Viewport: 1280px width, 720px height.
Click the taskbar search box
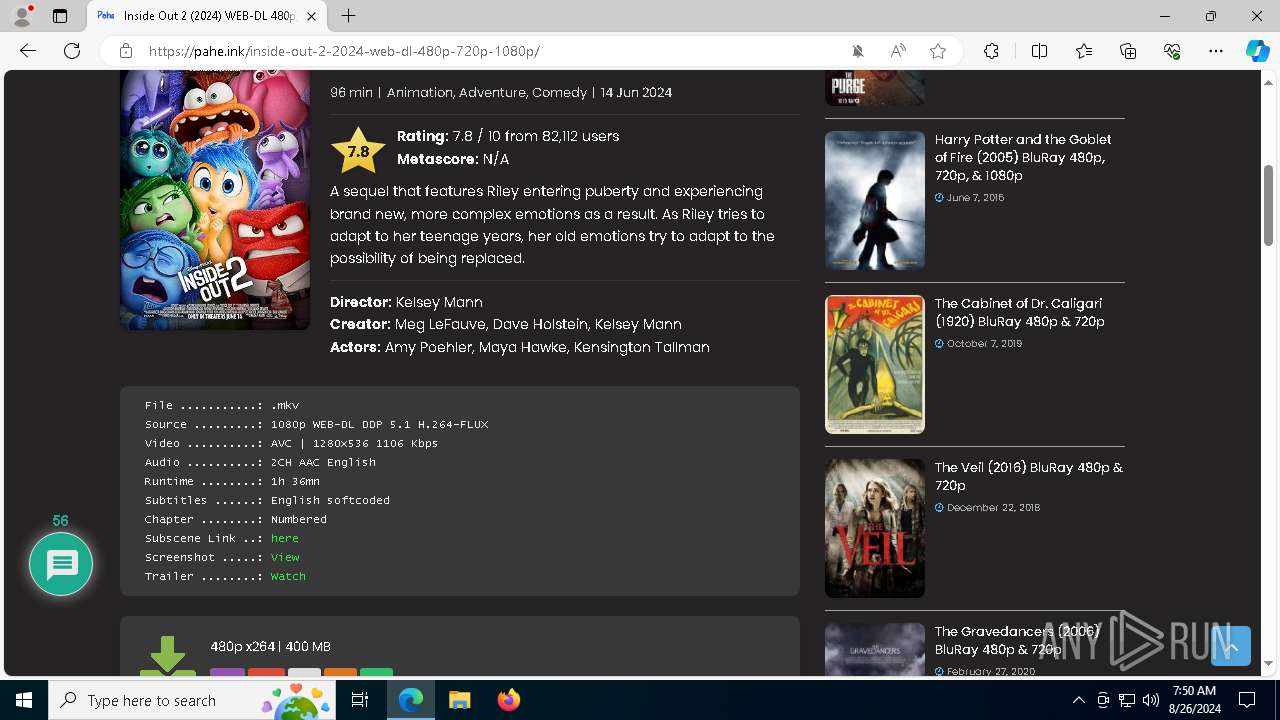(190, 700)
